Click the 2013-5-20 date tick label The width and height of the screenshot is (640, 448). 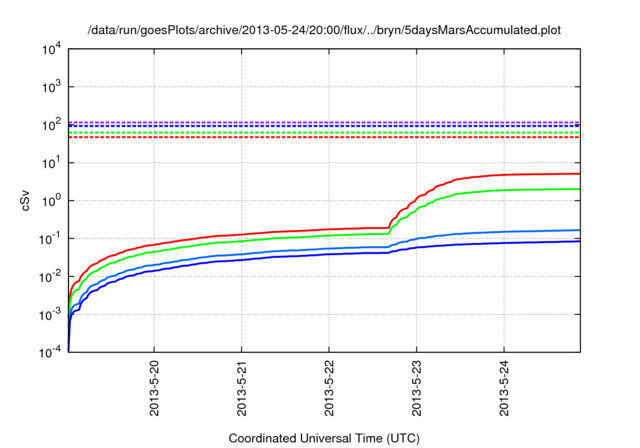[154, 388]
